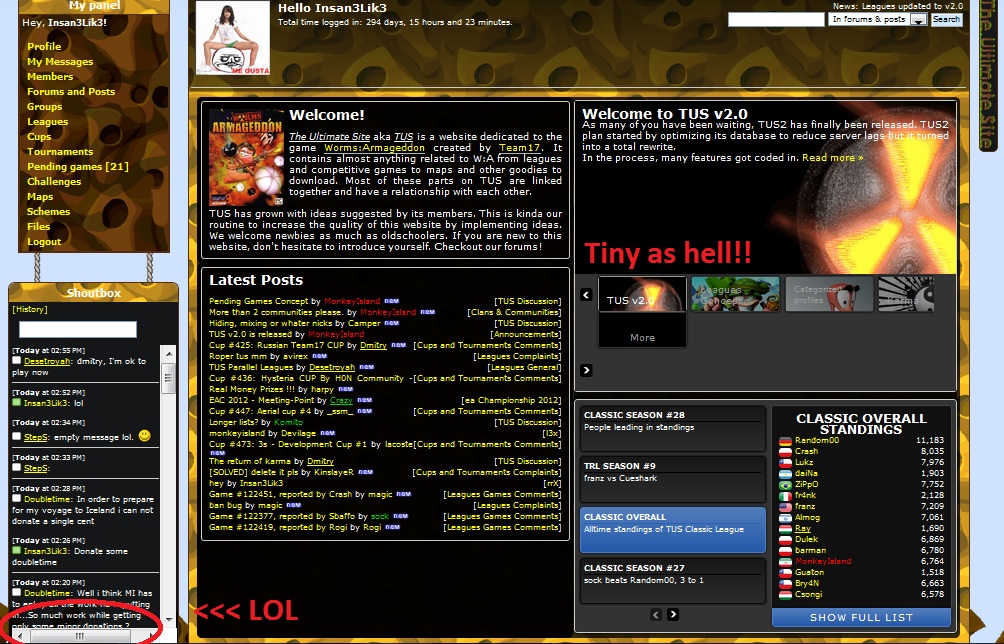1004x644 pixels.
Task: Open Forums and Posts from My panel
Action: [x=71, y=92]
